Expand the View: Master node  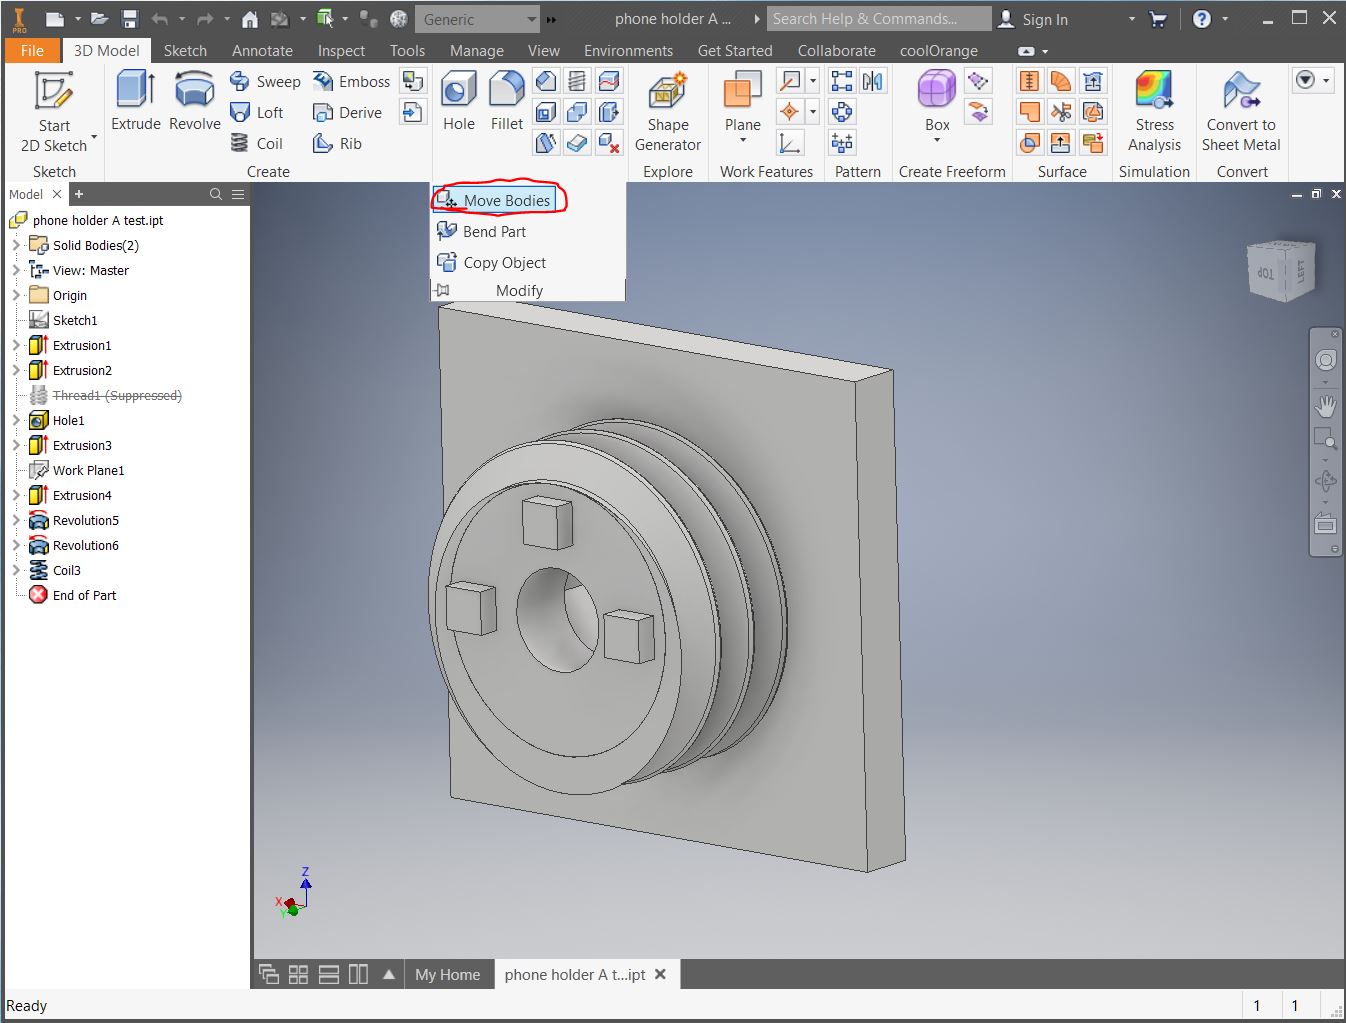pos(15,270)
